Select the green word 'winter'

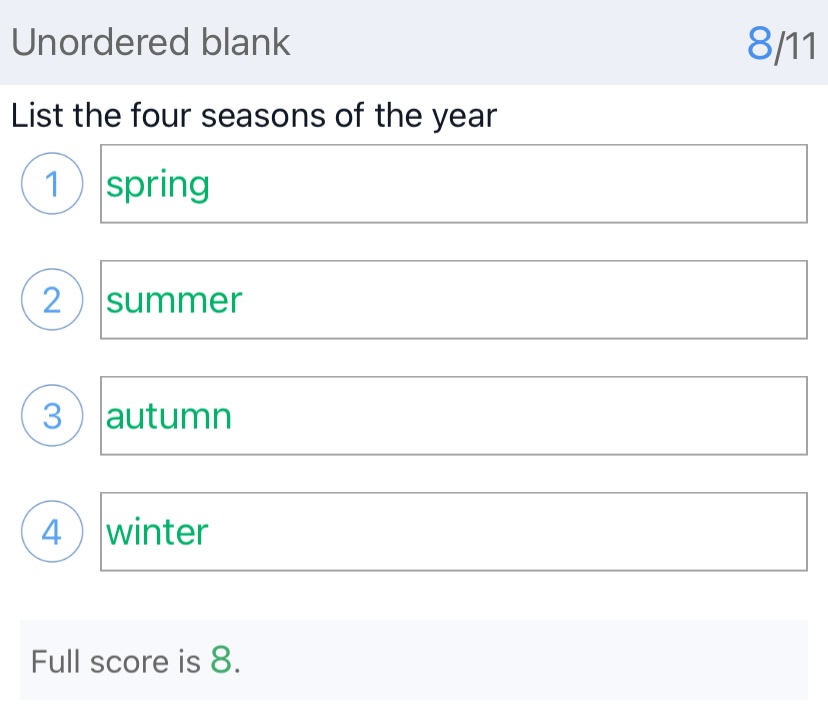pyautogui.click(x=157, y=532)
